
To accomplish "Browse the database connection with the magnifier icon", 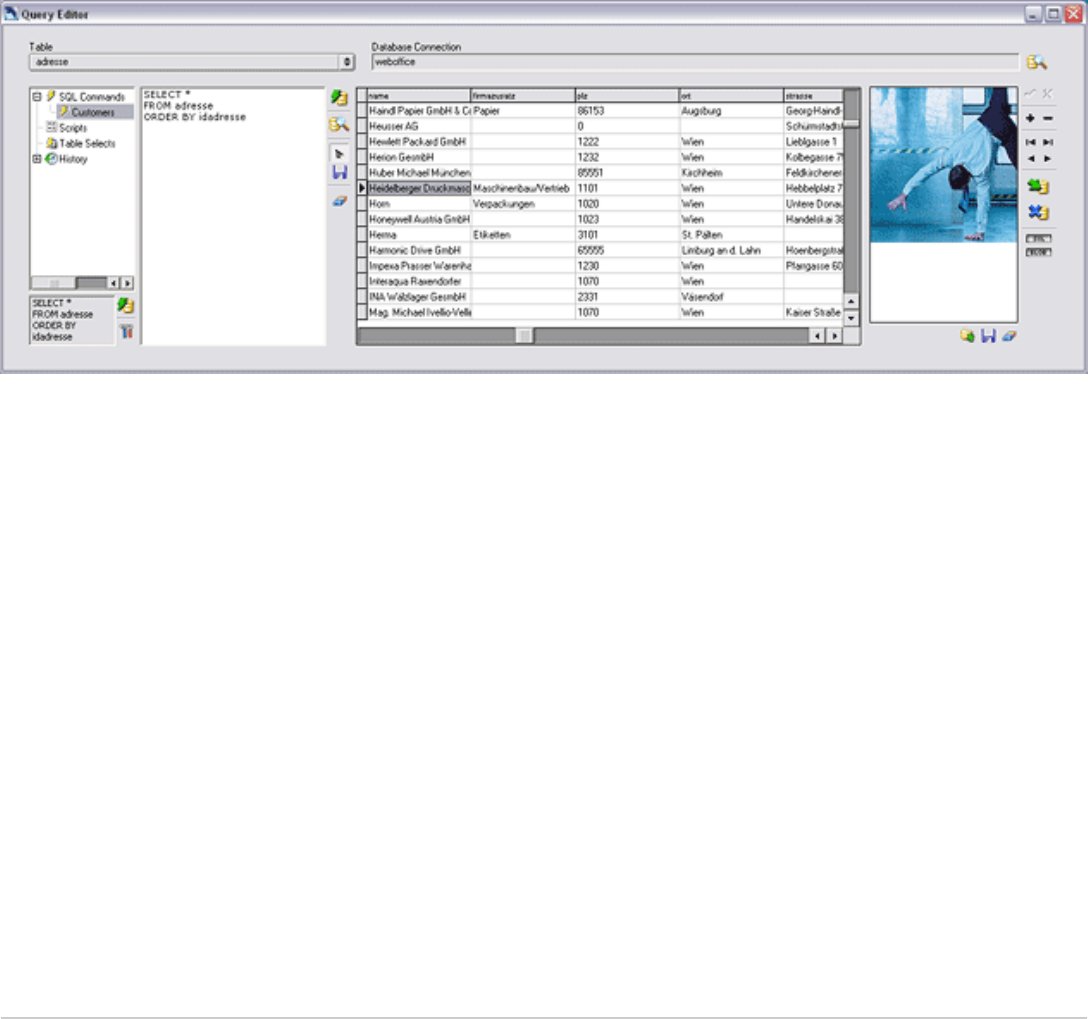I will (x=1037, y=62).
